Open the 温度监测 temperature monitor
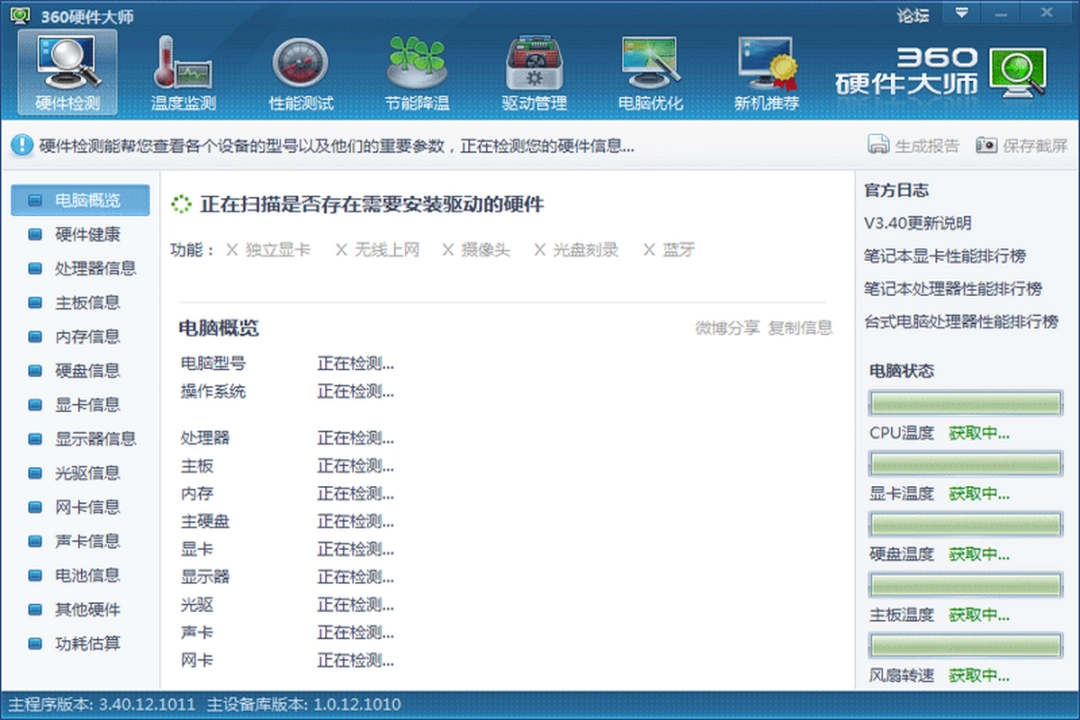The width and height of the screenshot is (1080, 720). (x=182, y=70)
